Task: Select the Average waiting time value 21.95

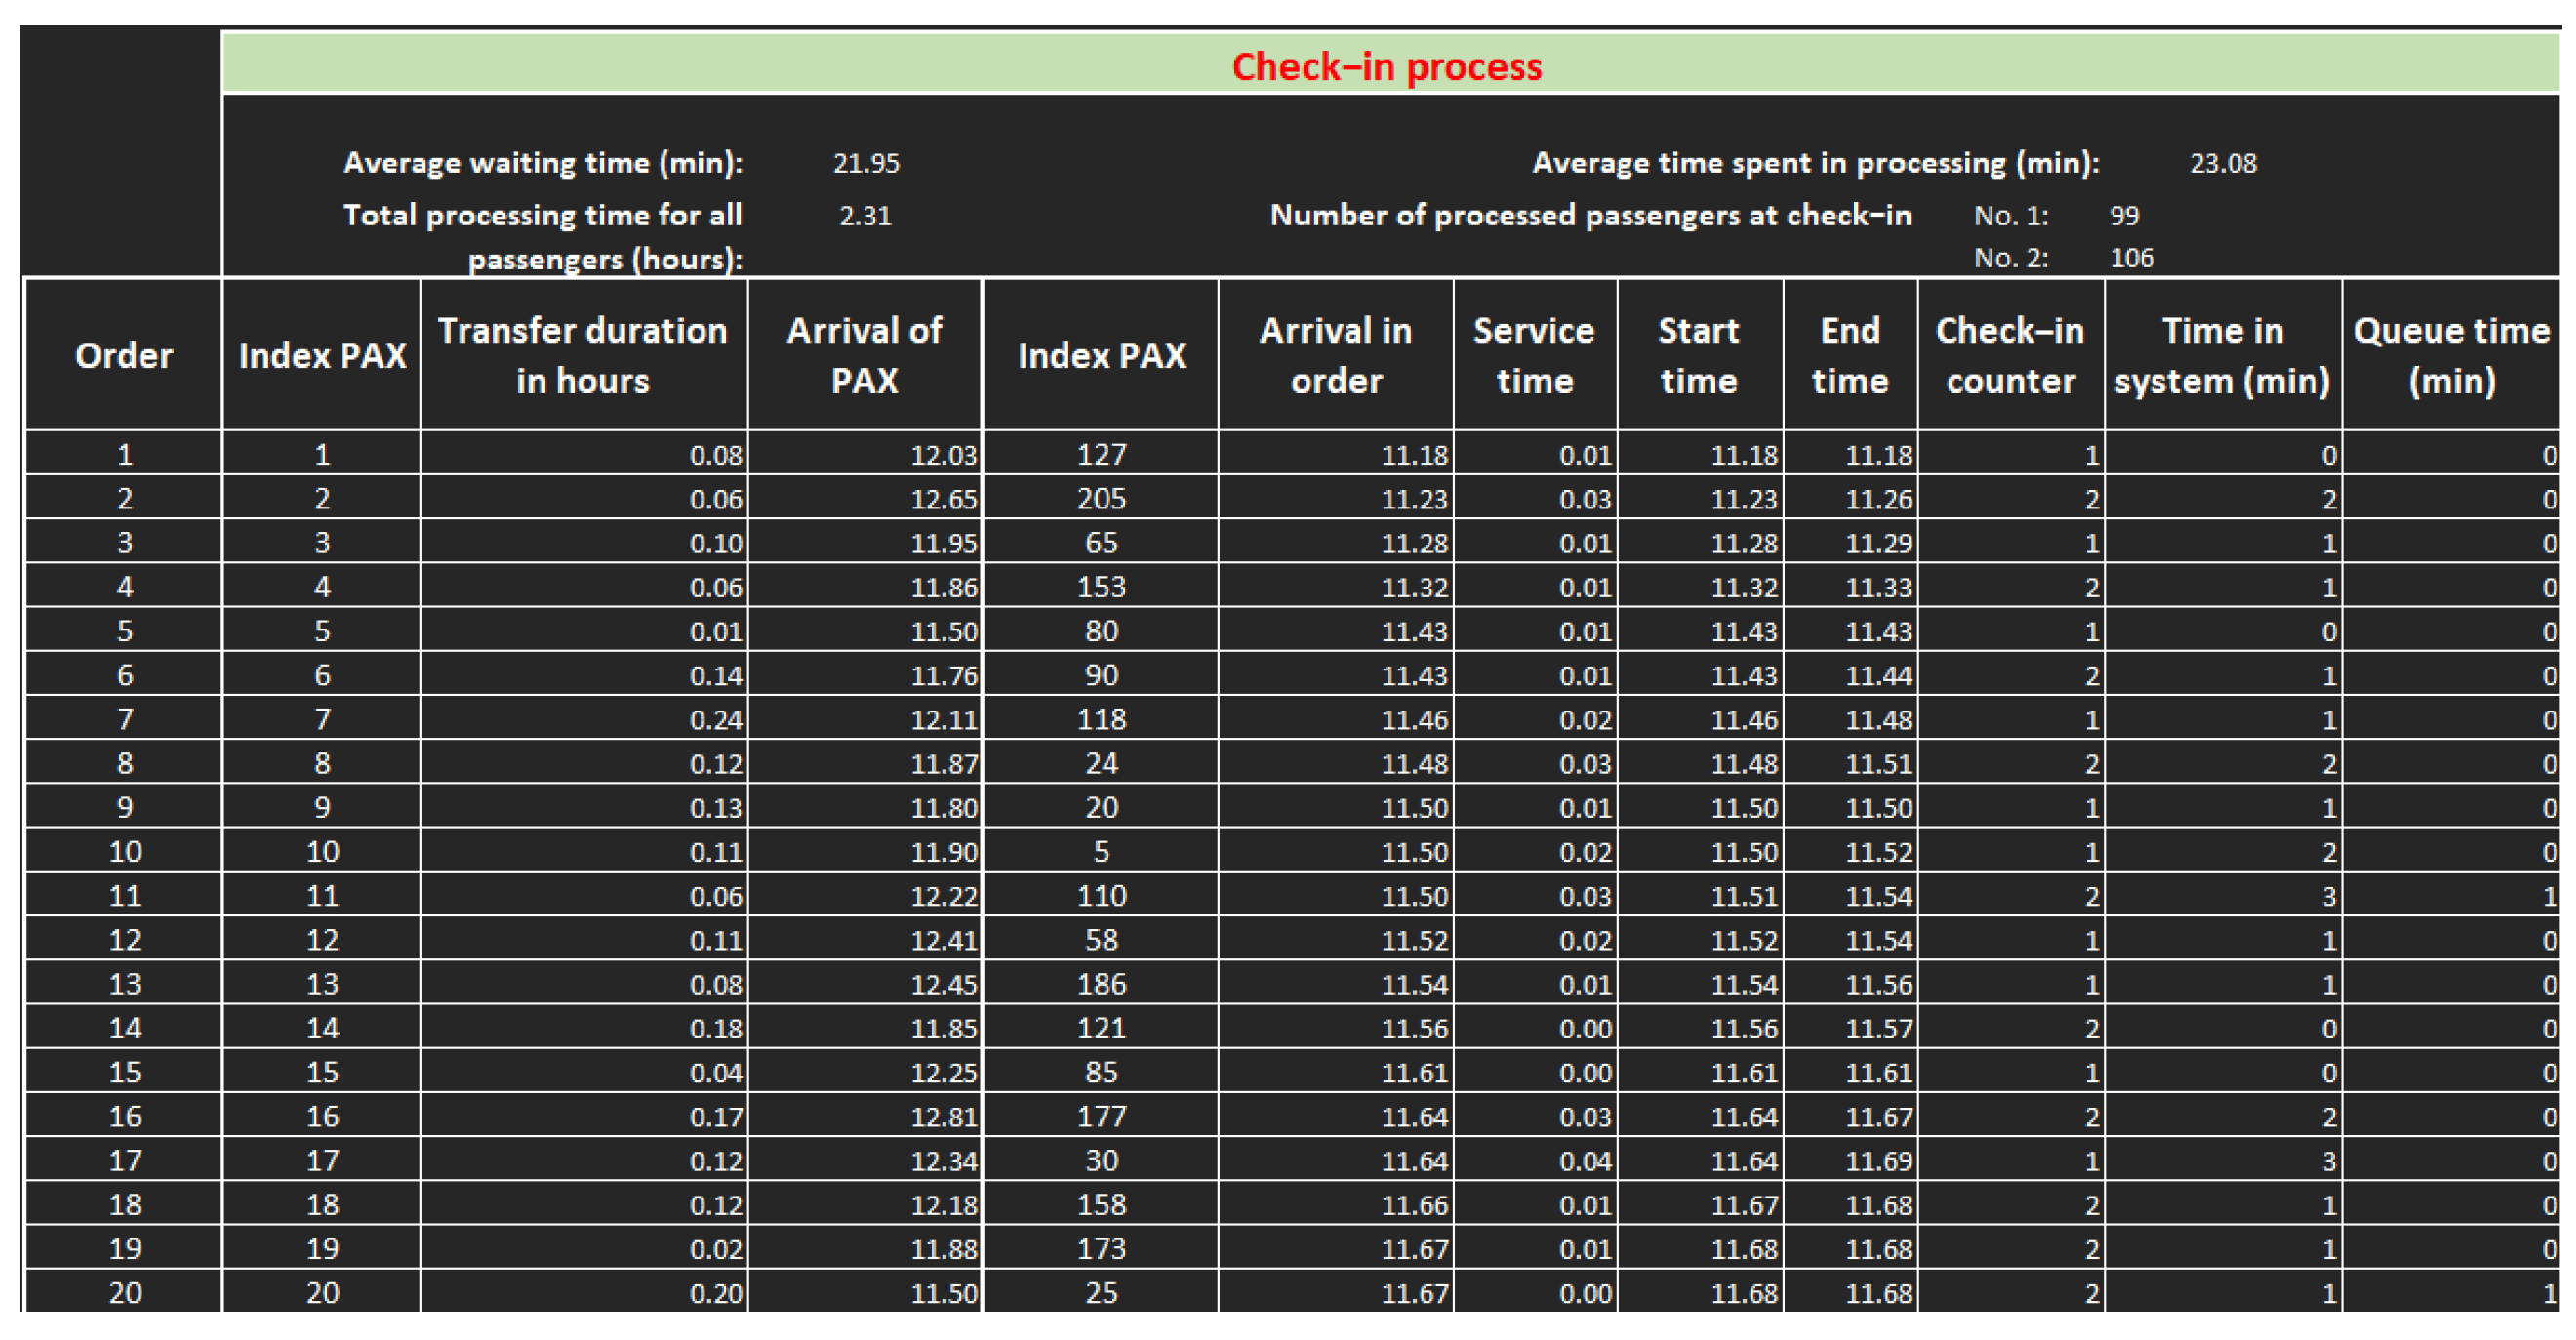Action: (x=866, y=163)
